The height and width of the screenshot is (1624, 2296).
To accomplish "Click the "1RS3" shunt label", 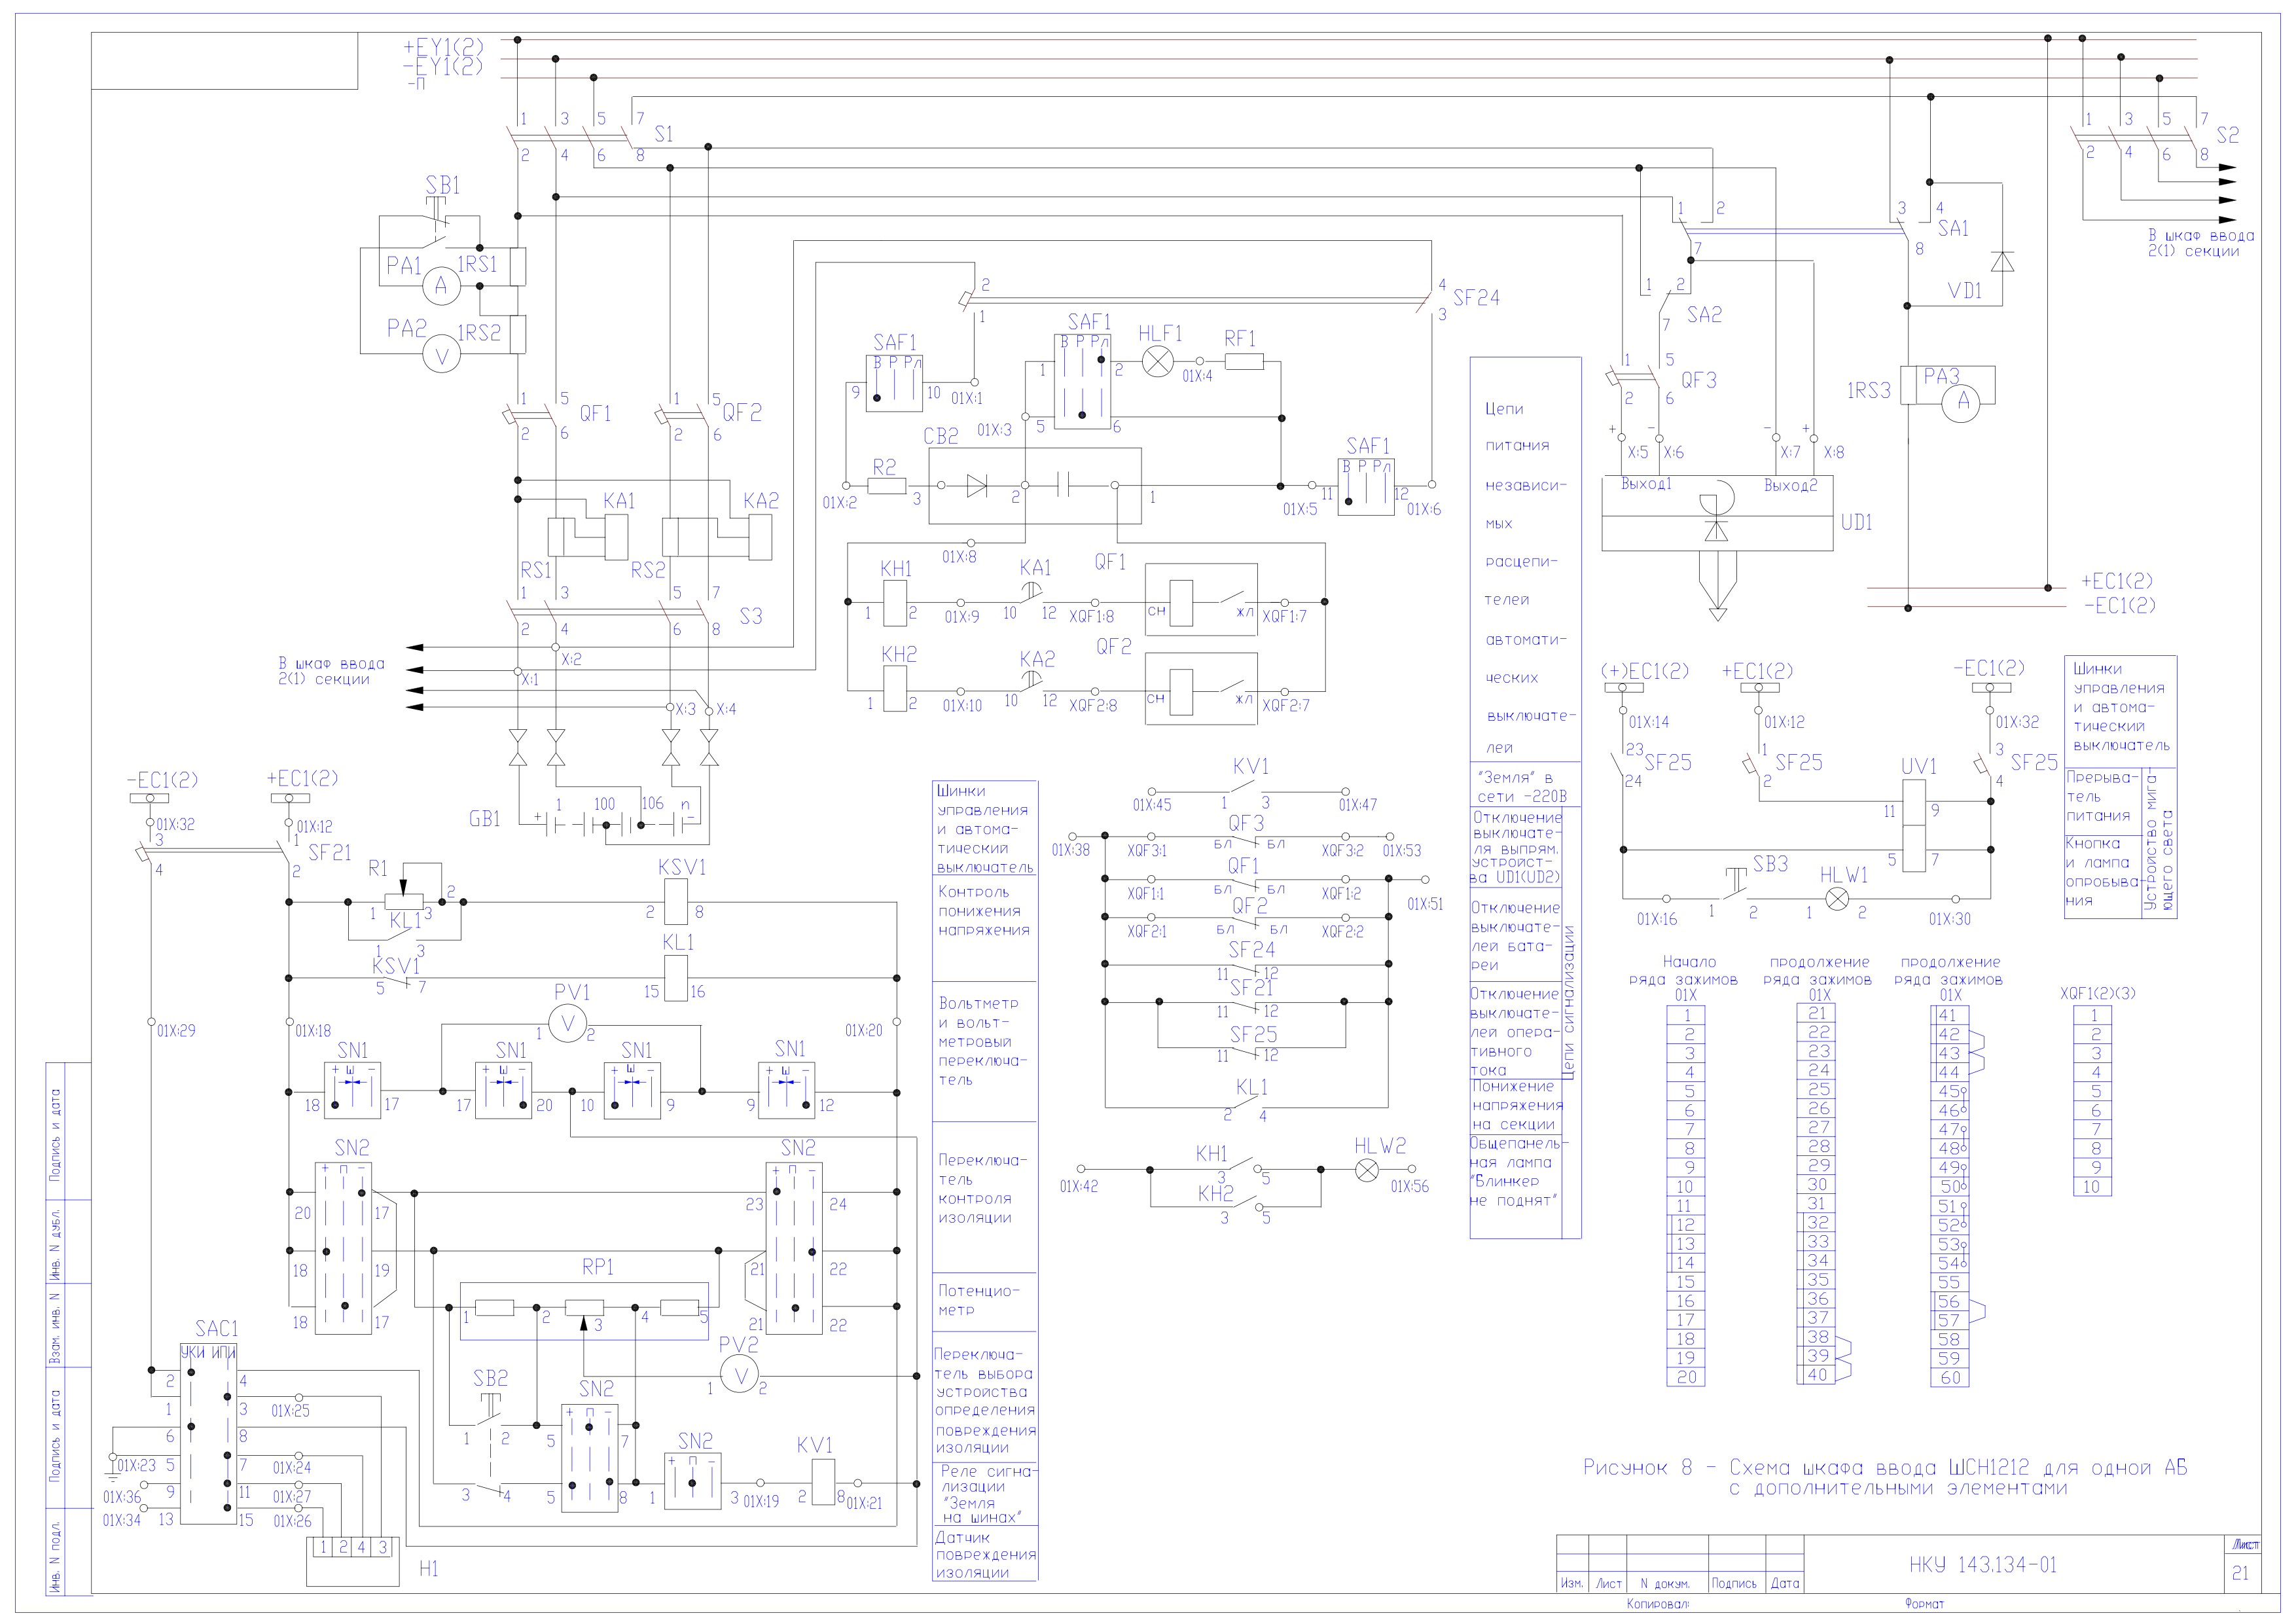I will [x=1868, y=391].
